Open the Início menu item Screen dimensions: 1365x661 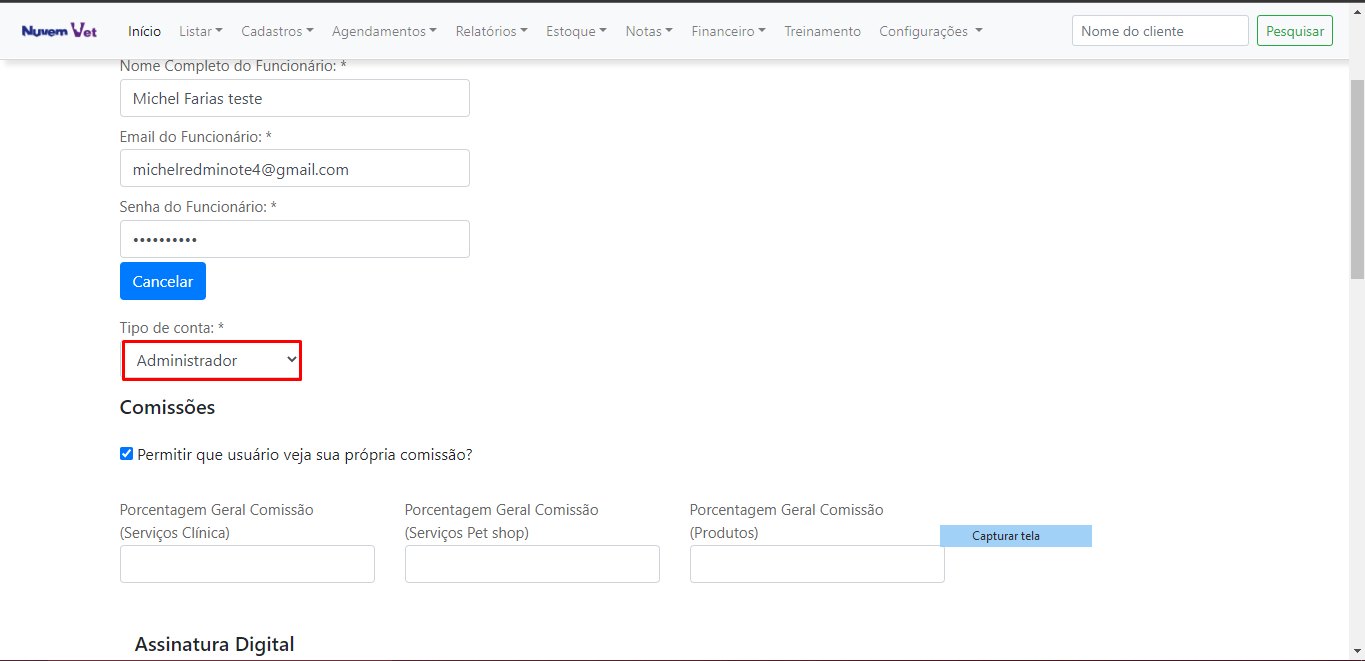tap(144, 31)
